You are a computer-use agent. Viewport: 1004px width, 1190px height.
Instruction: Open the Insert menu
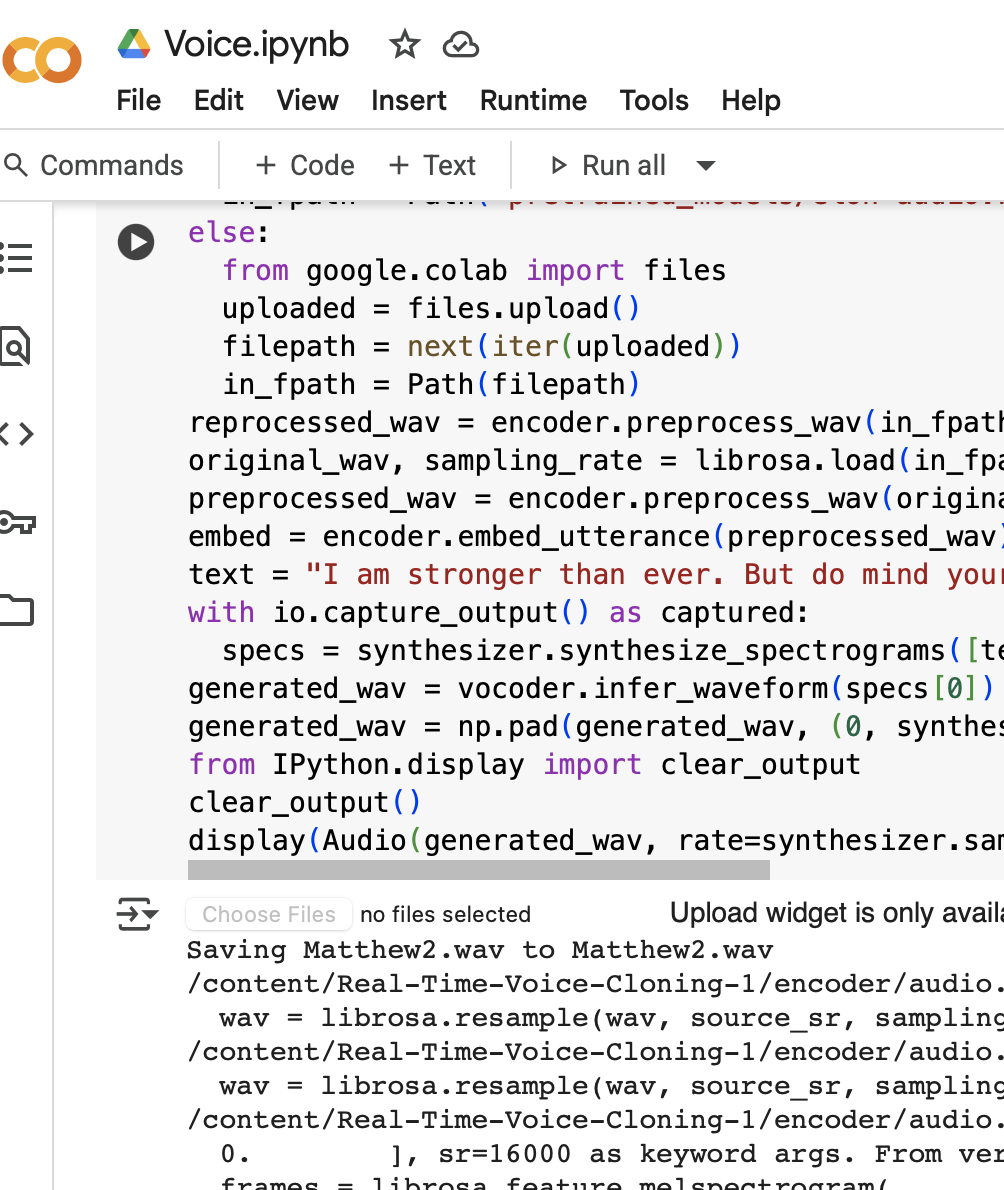[408, 101]
